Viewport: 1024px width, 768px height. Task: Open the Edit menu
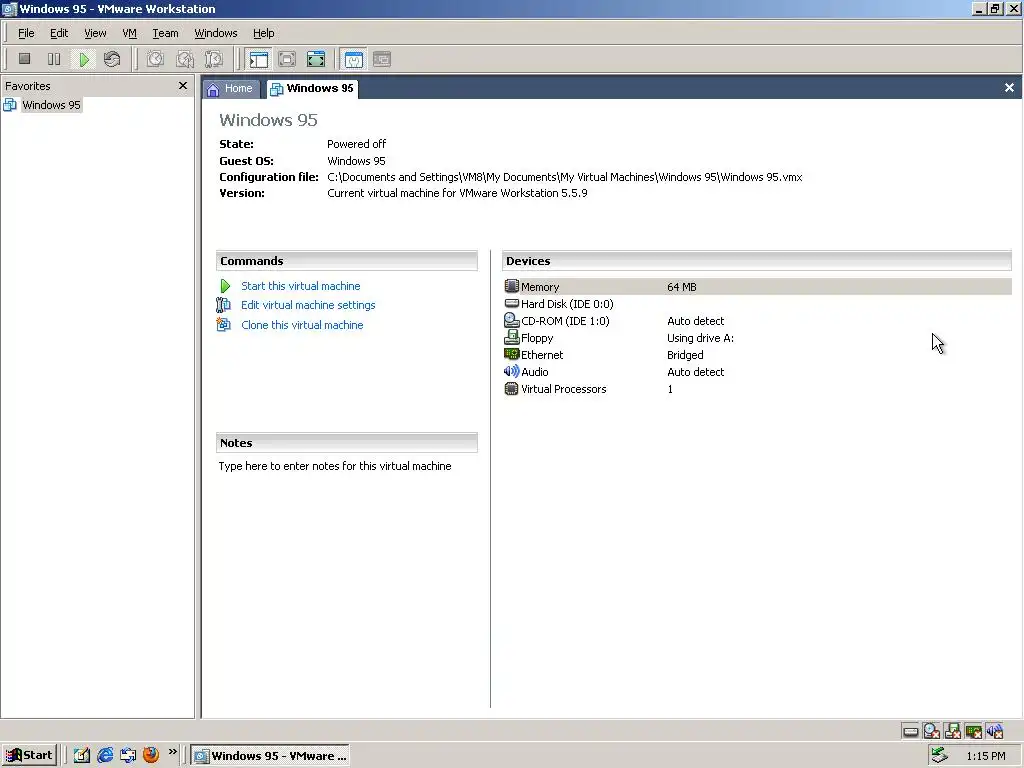click(59, 33)
